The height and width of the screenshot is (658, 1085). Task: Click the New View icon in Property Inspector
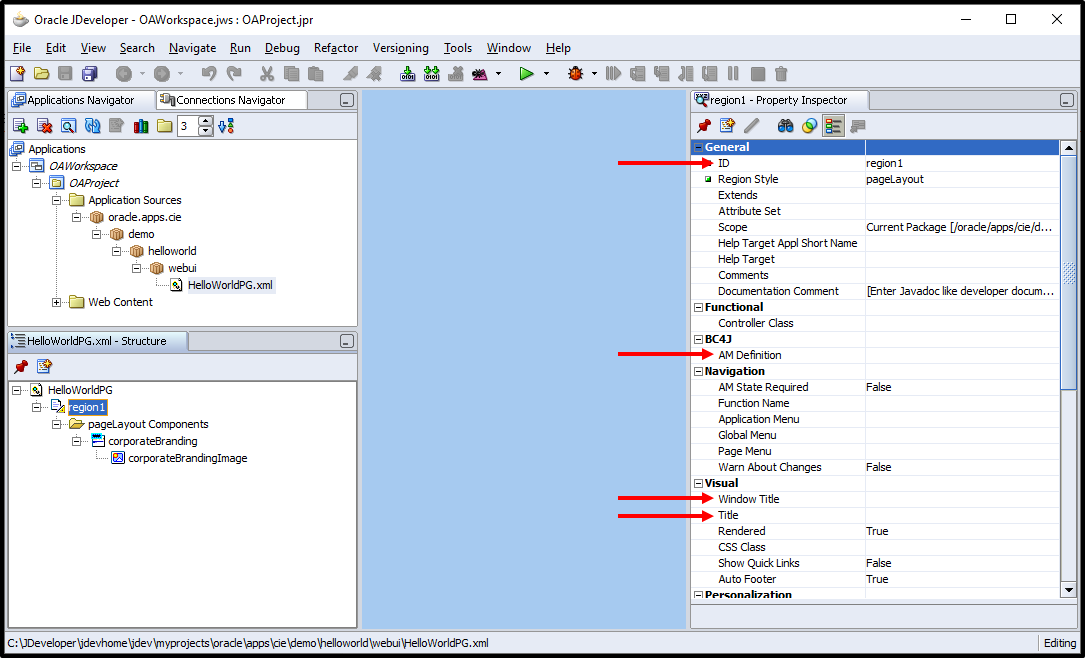(727, 125)
